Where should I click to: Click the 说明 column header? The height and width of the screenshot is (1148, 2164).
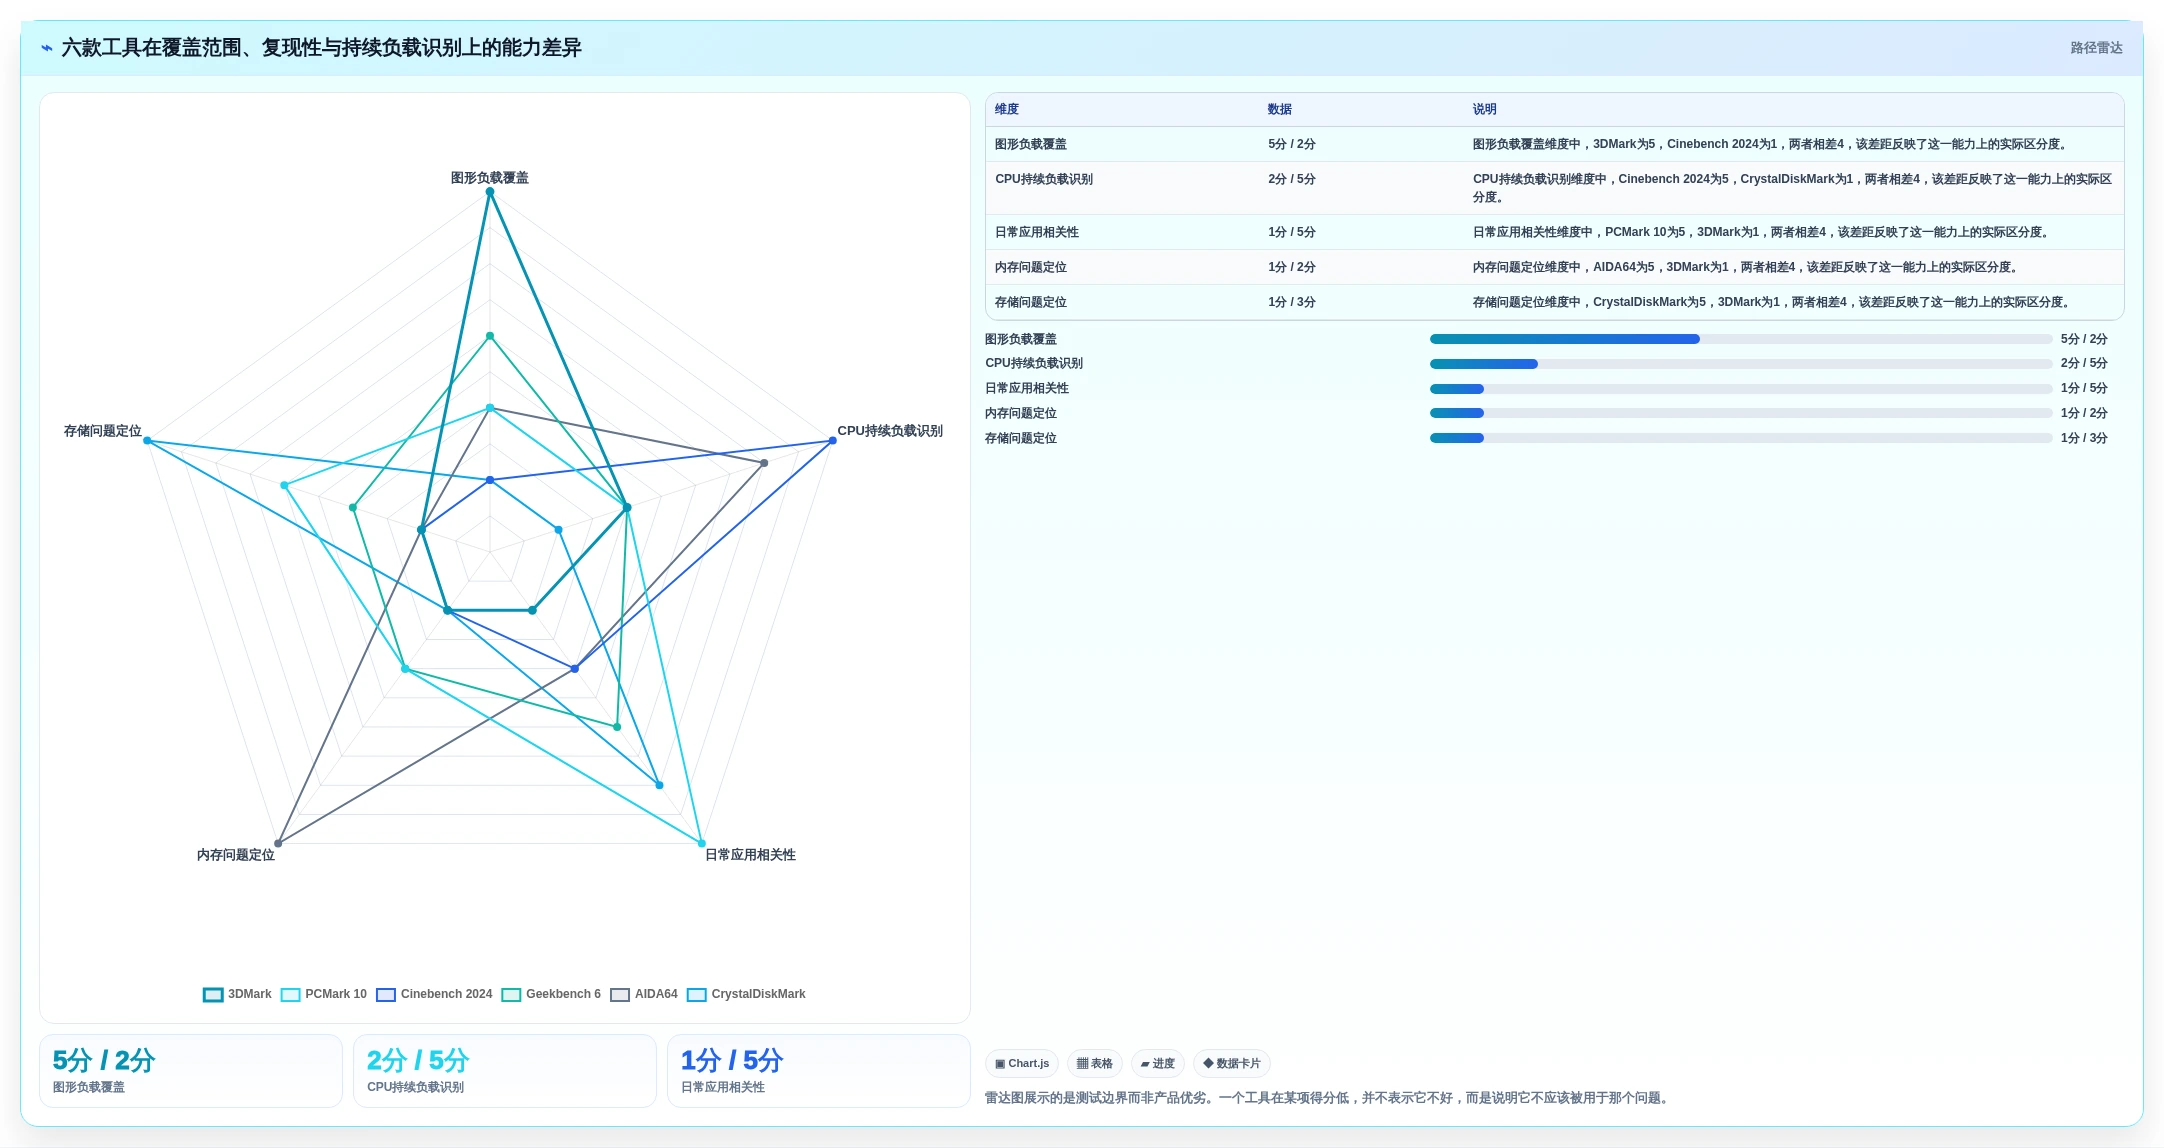(1485, 109)
